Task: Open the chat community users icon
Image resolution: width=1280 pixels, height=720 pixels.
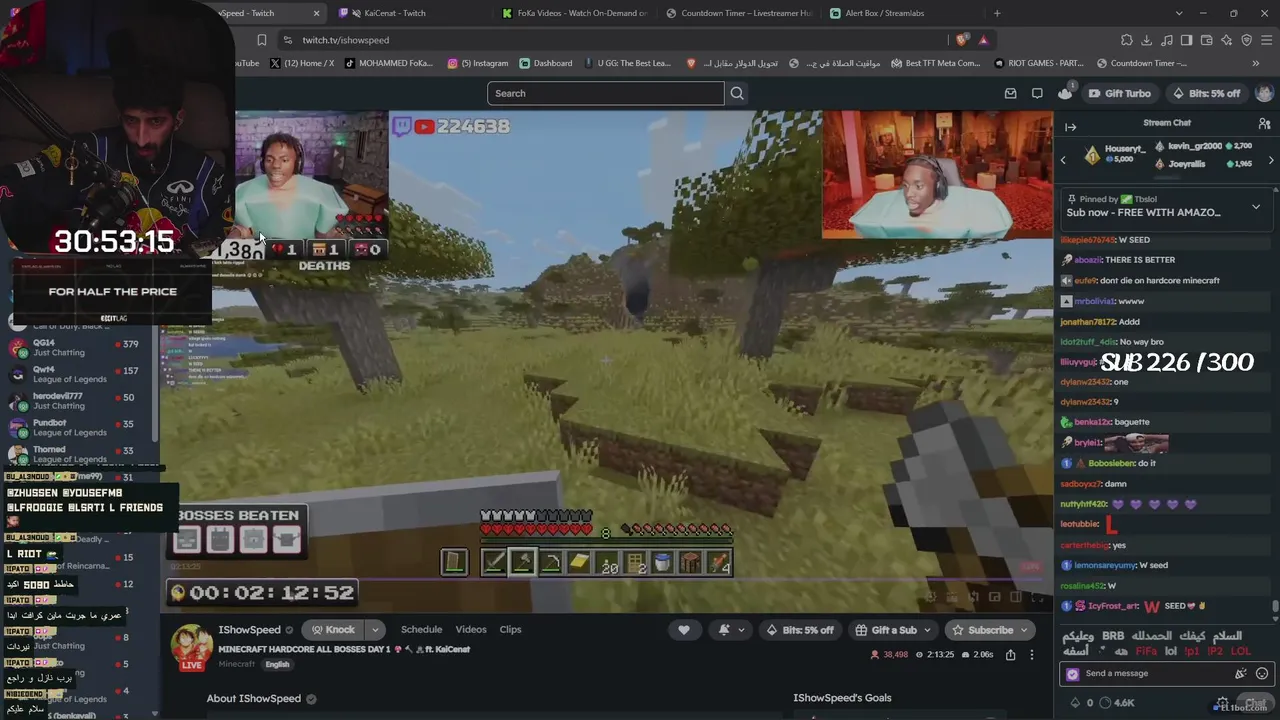Action: [1264, 124]
